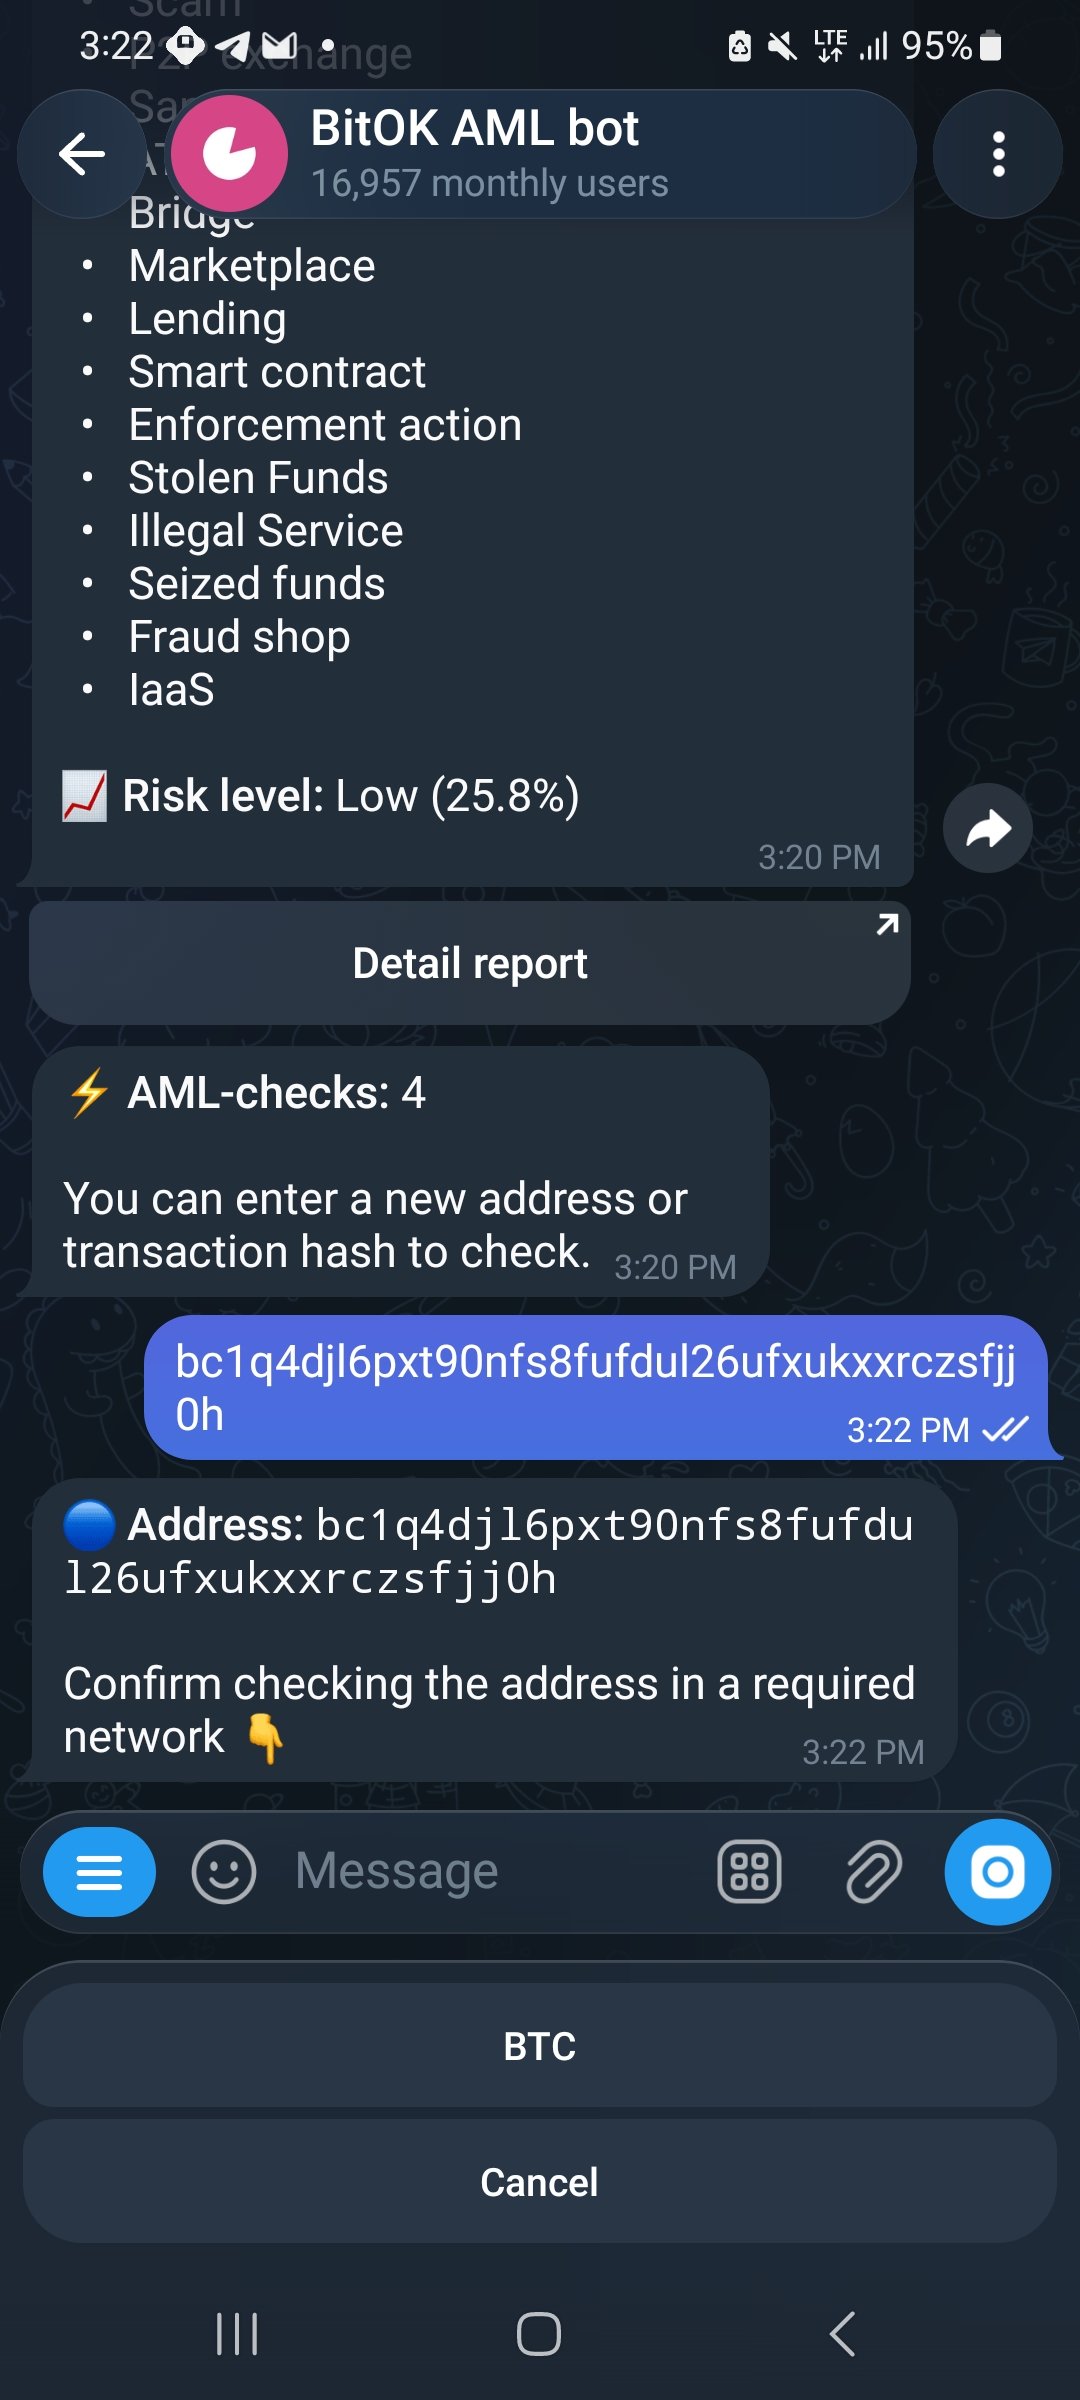This screenshot has width=1080, height=2400.
Task: Tap the back arrow button
Action: pos(82,154)
